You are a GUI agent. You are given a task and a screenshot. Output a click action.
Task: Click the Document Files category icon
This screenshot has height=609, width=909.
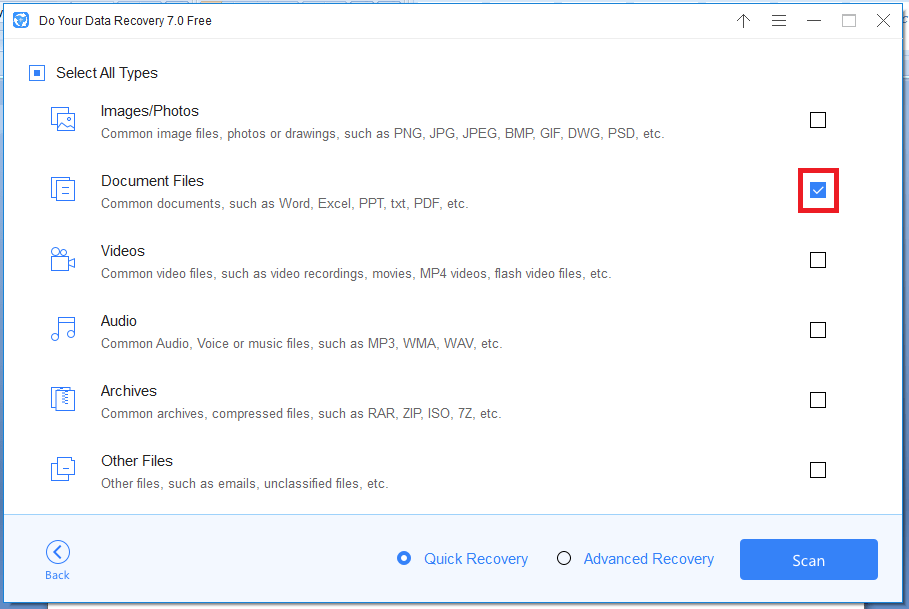(x=63, y=189)
